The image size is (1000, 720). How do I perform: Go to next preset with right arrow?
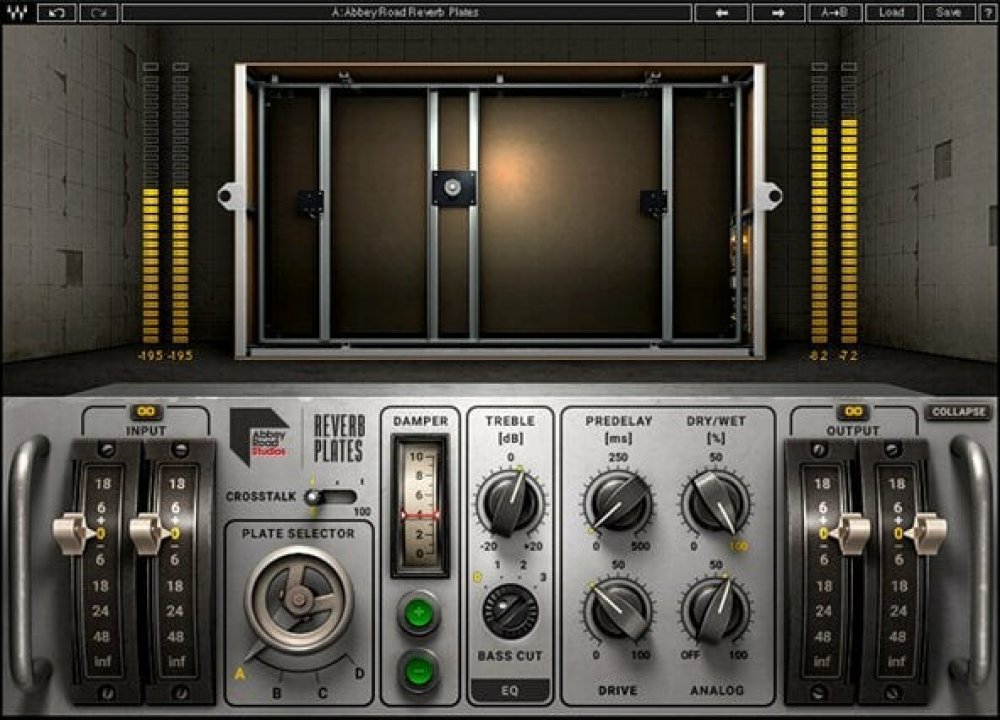pos(776,12)
